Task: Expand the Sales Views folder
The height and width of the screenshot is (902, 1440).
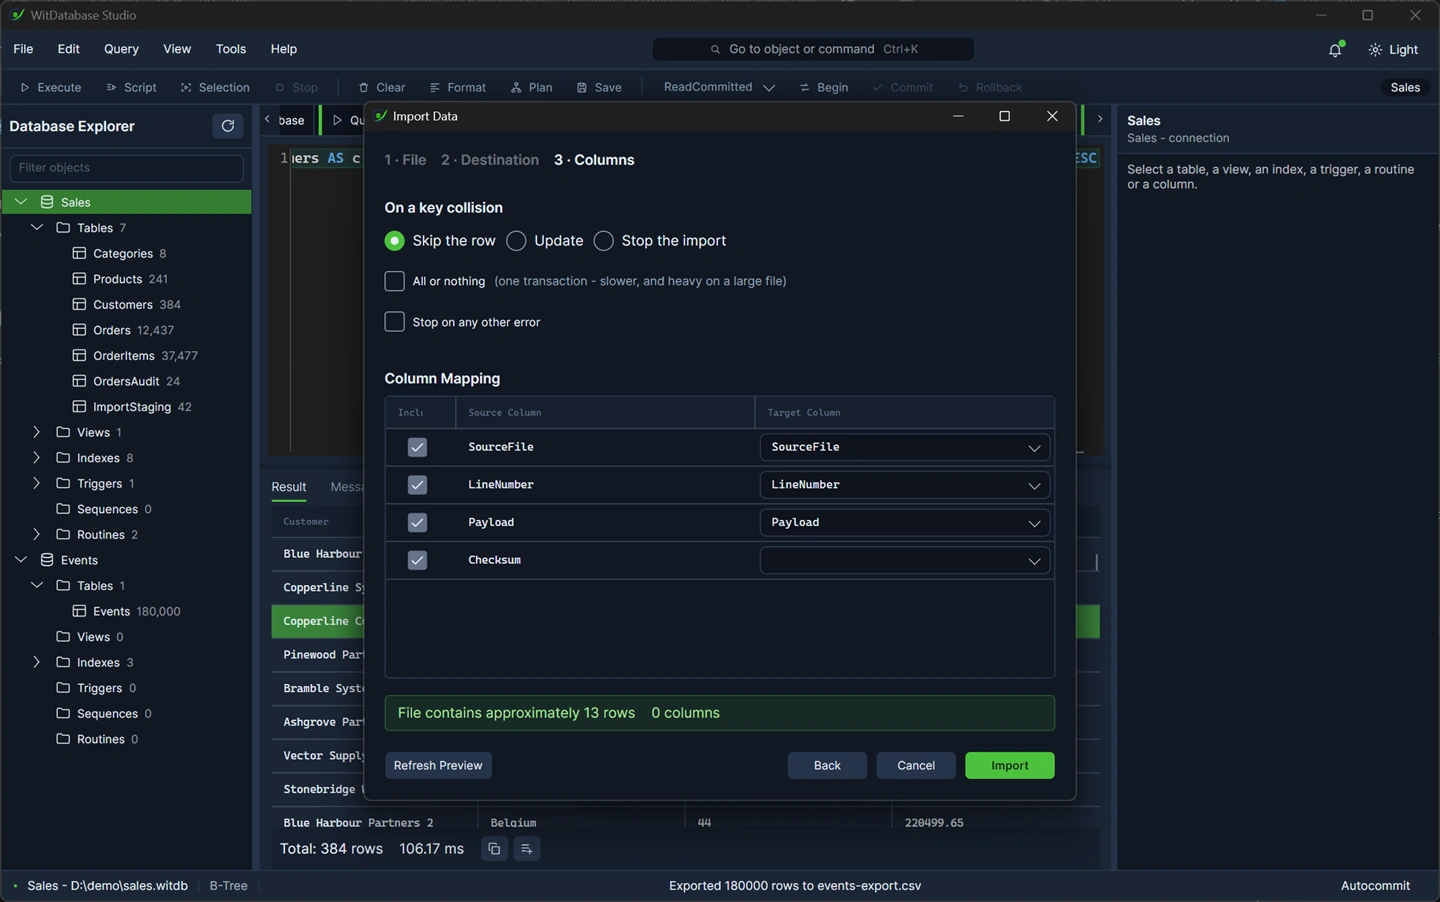Action: (x=37, y=432)
